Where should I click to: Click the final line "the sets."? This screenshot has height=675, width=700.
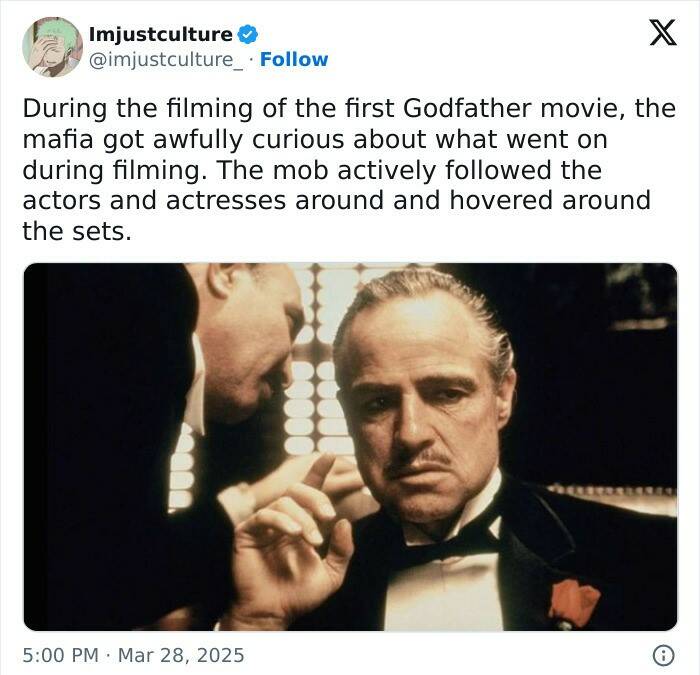pos(77,231)
